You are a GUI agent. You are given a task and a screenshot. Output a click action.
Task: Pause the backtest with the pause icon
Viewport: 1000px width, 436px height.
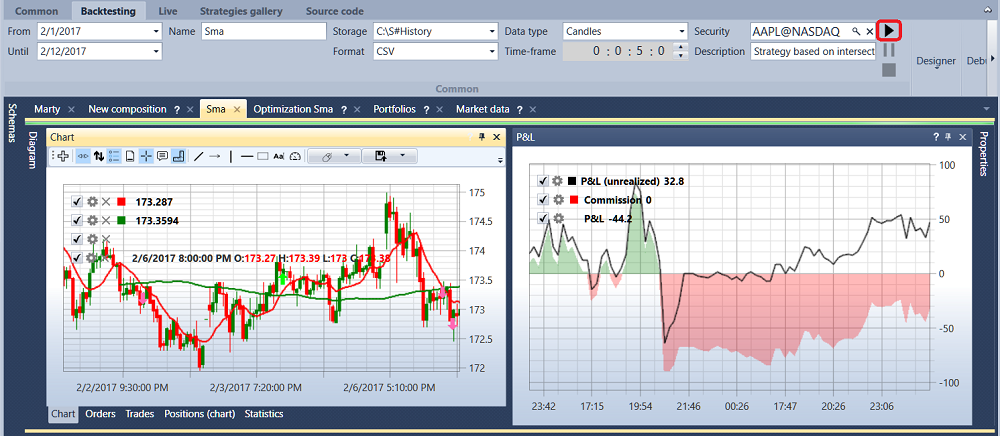[889, 50]
